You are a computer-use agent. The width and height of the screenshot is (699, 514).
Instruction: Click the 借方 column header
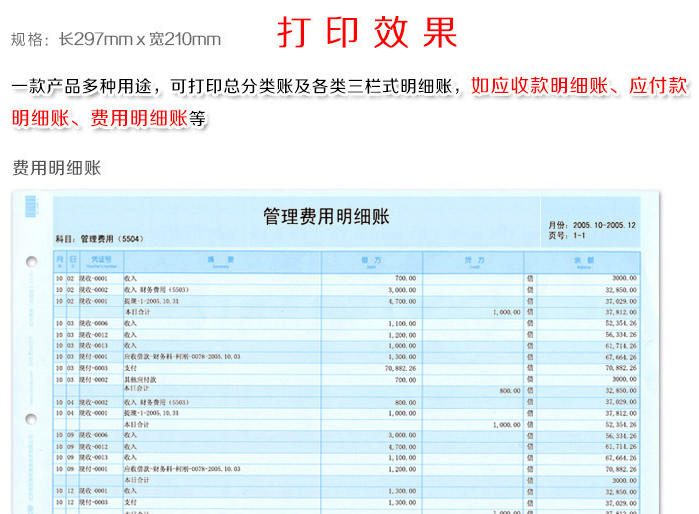pyautogui.click(x=371, y=261)
